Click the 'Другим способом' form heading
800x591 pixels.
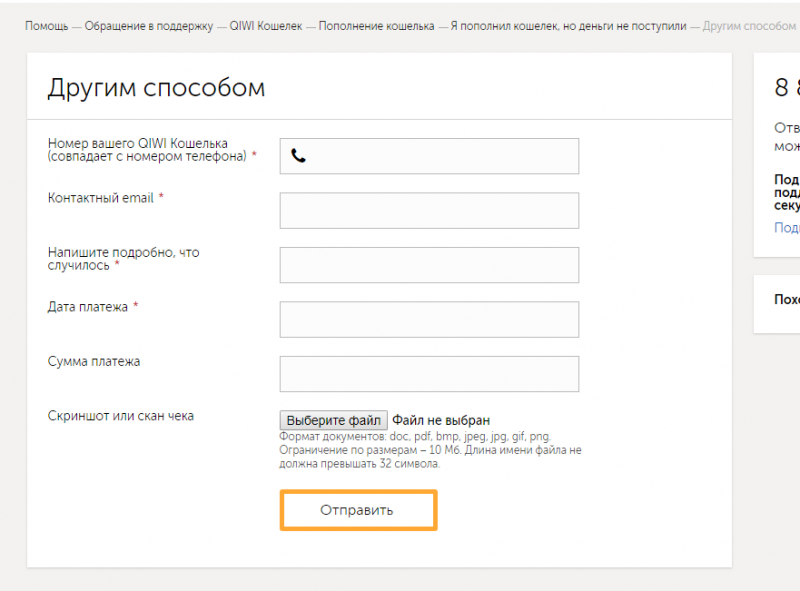point(156,88)
